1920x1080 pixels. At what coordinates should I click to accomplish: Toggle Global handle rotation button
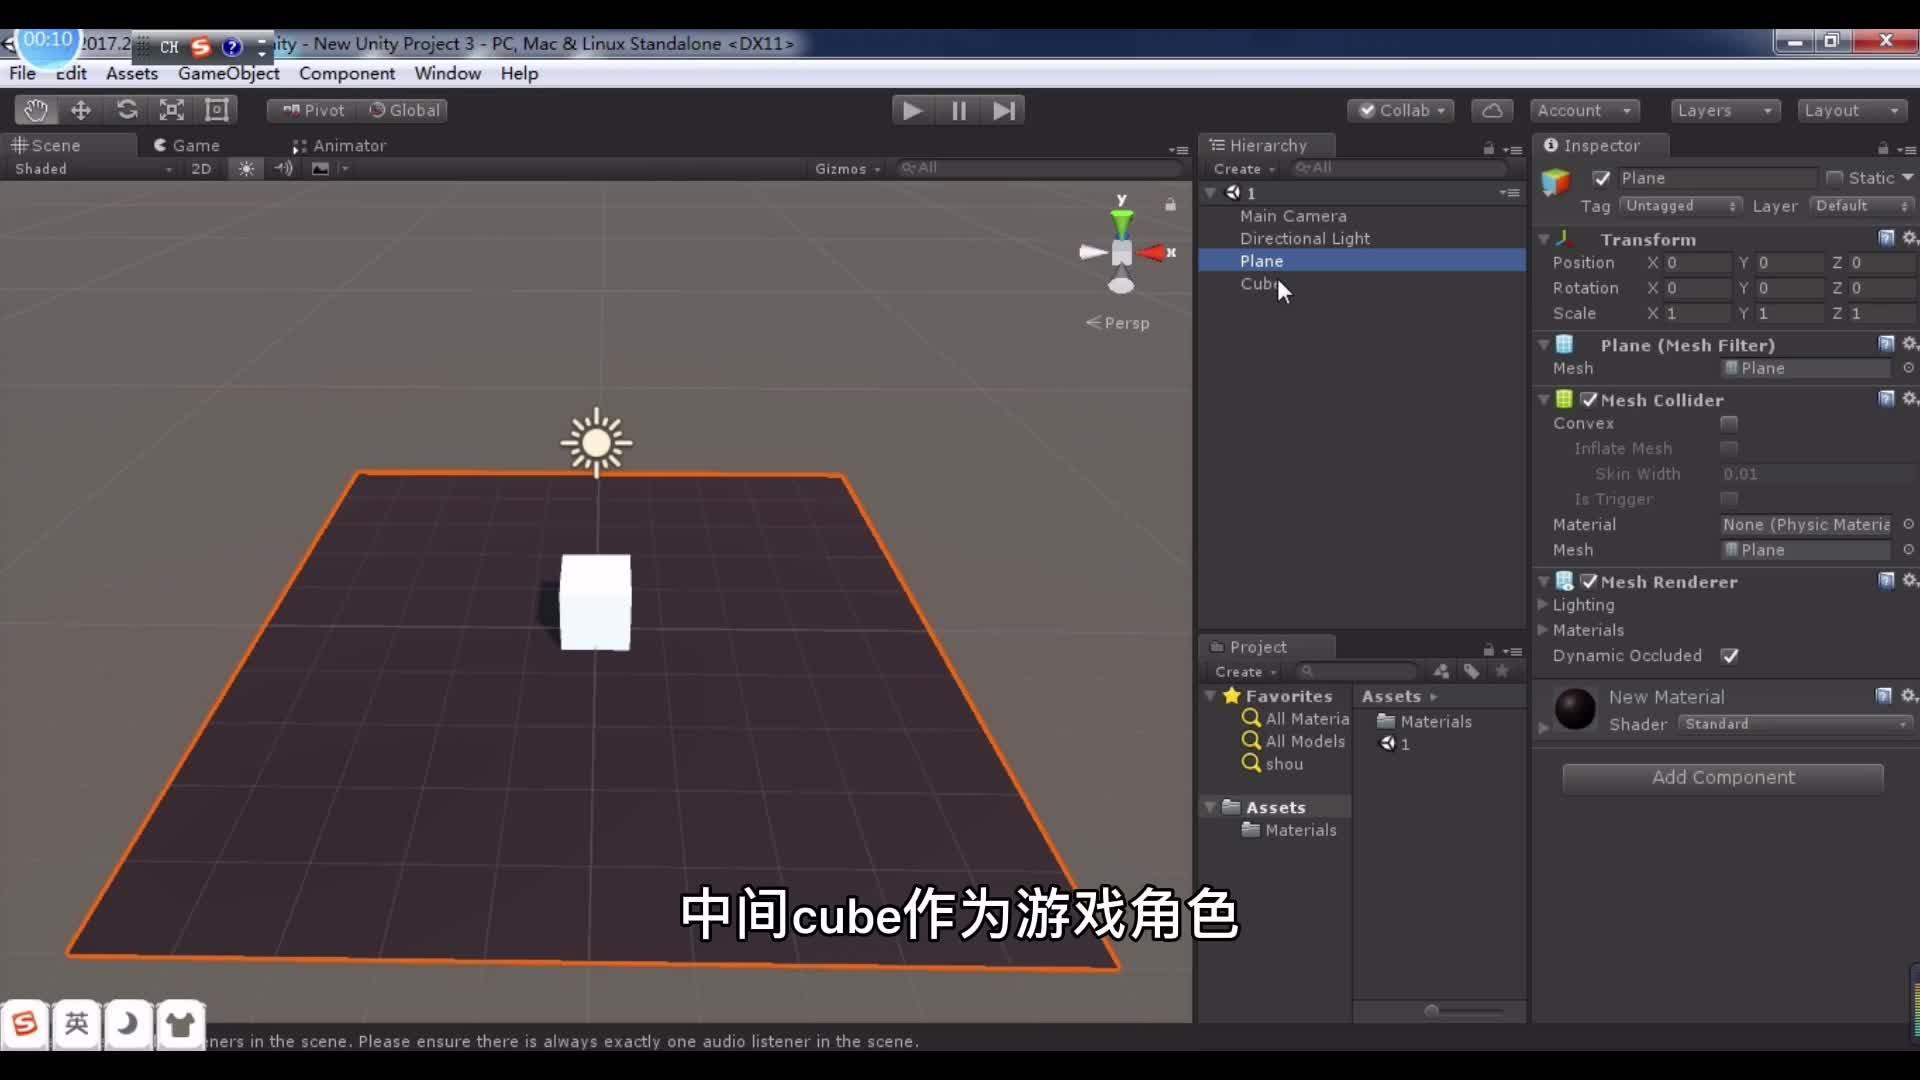tap(403, 110)
